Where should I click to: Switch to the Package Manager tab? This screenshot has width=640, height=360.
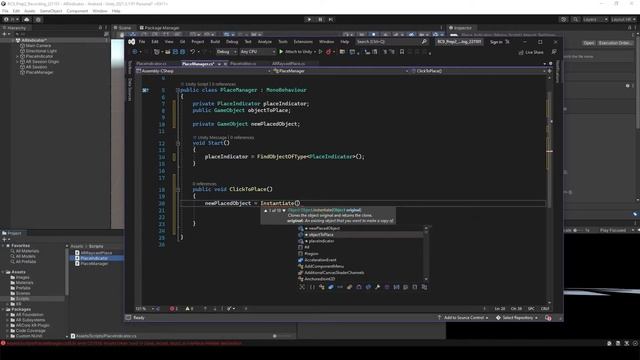[x=160, y=28]
